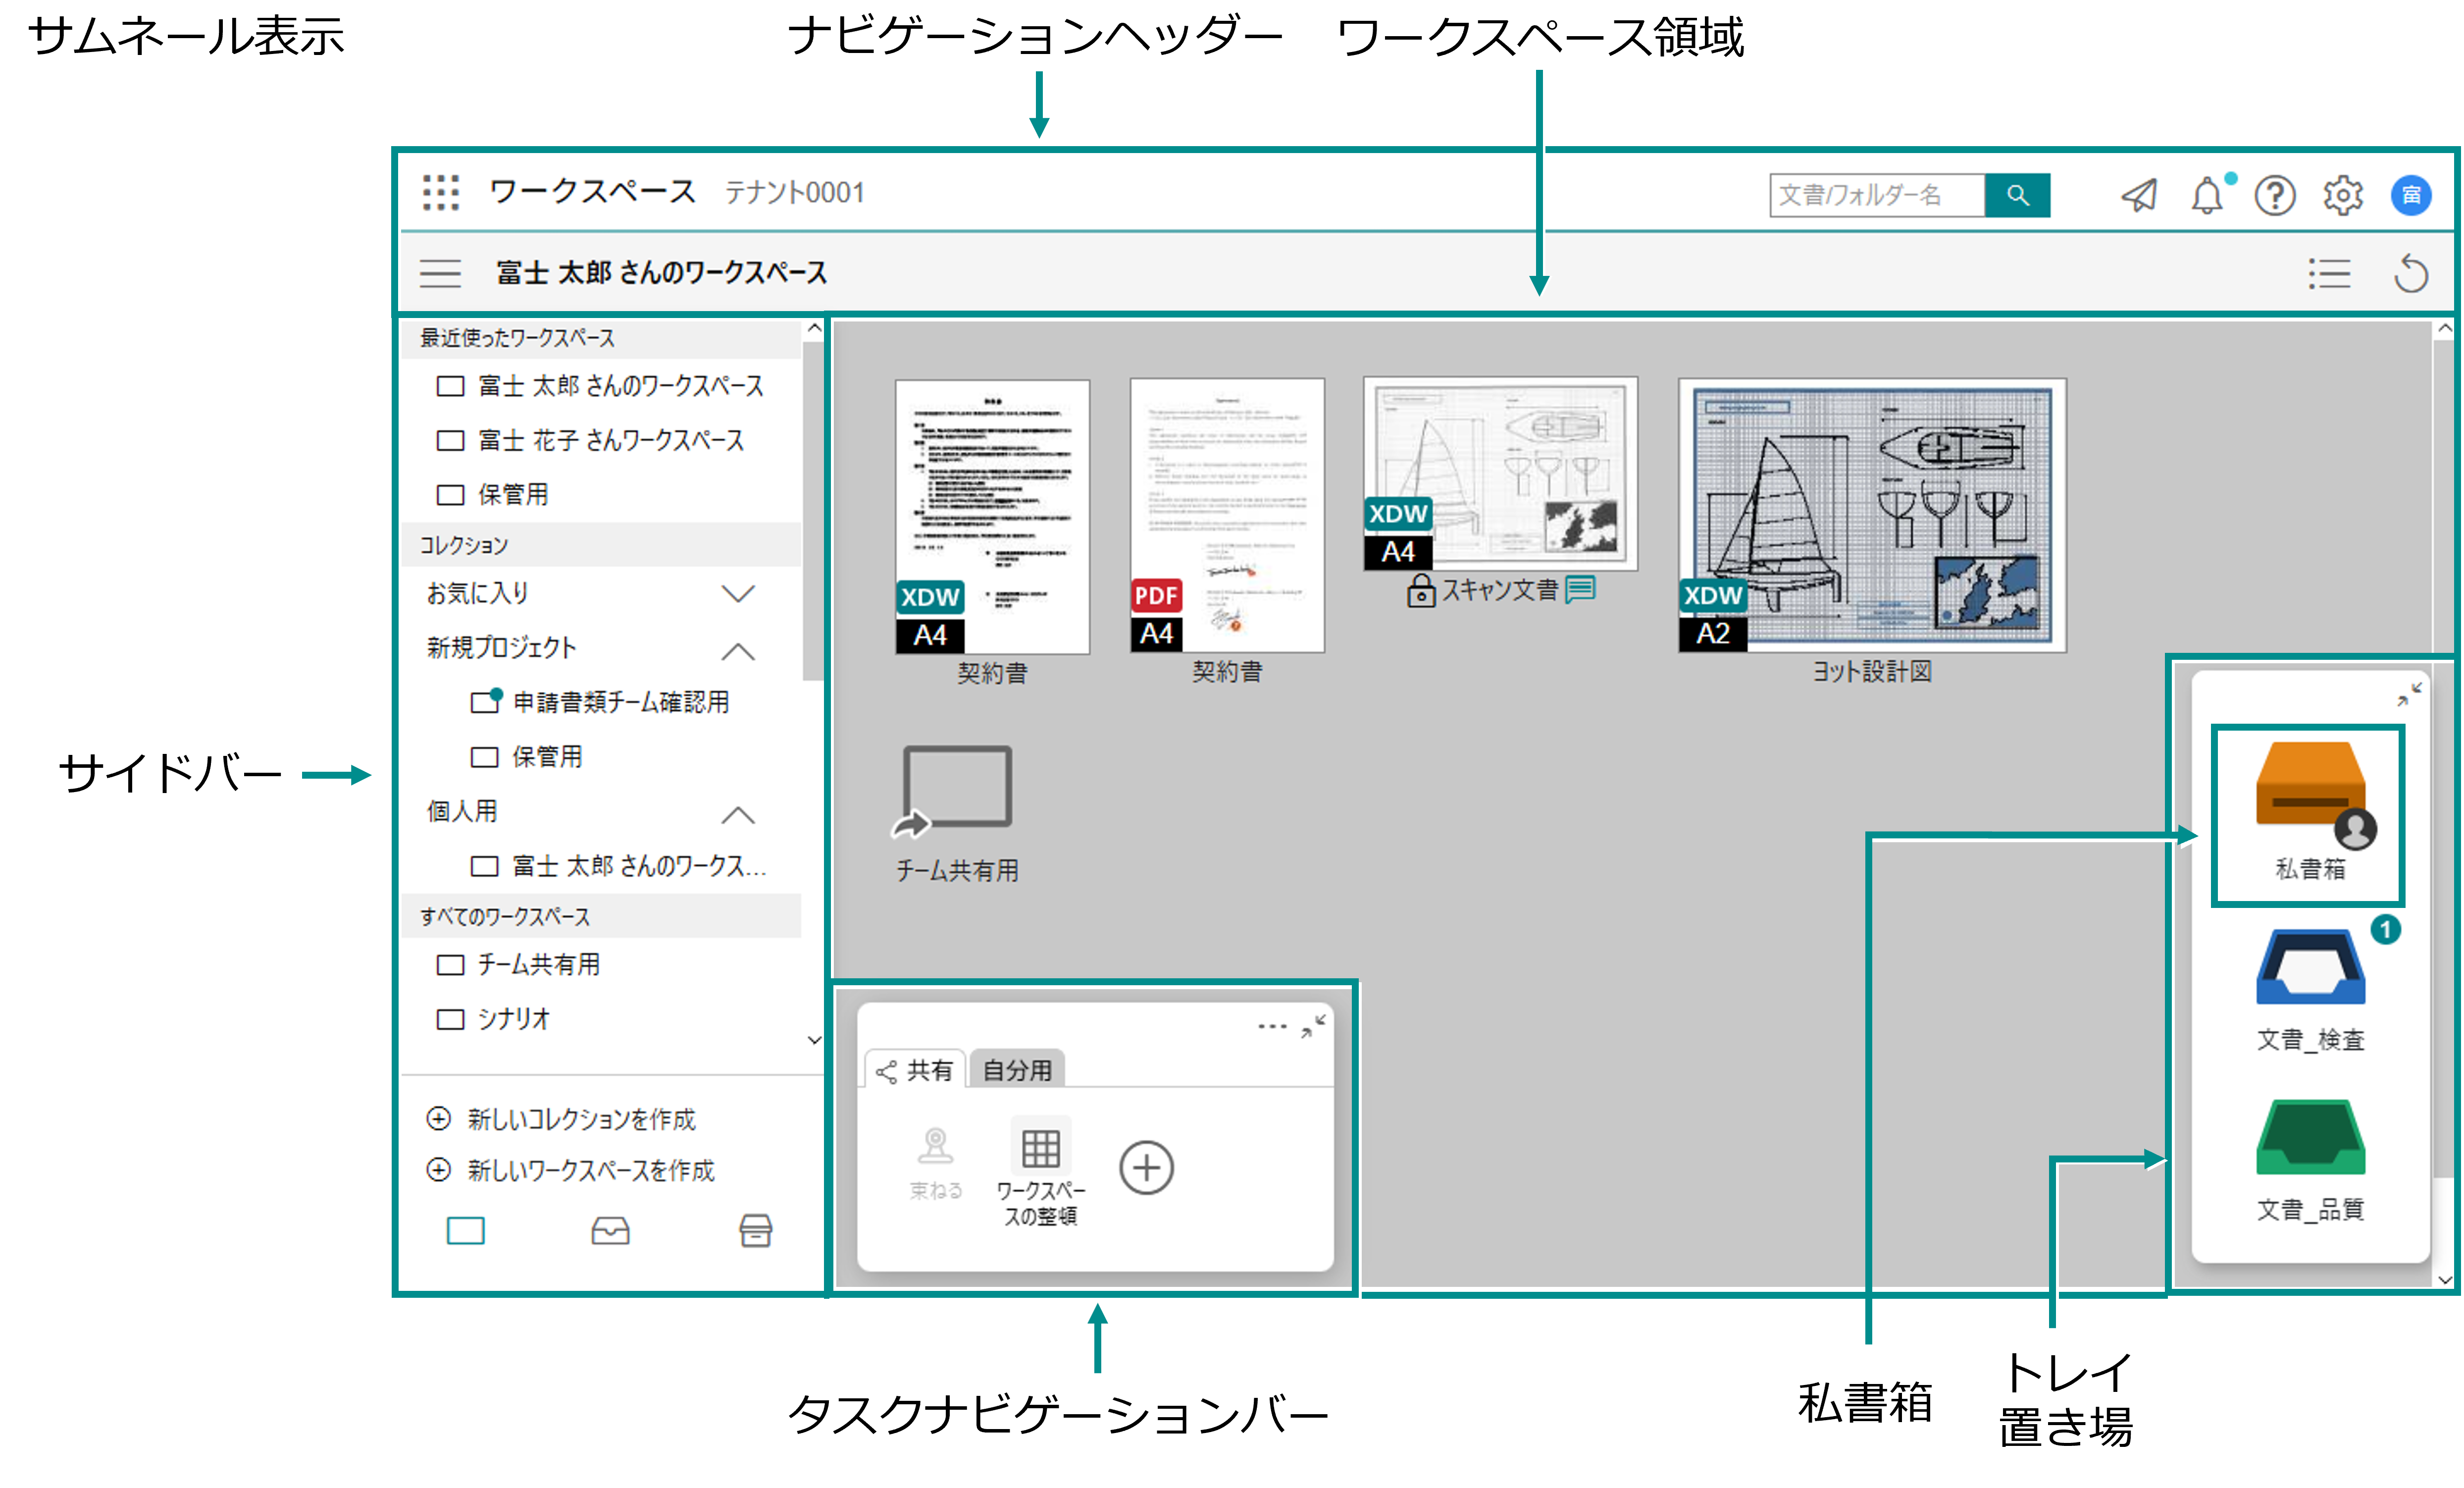Click the search magnifier button

[2017, 195]
